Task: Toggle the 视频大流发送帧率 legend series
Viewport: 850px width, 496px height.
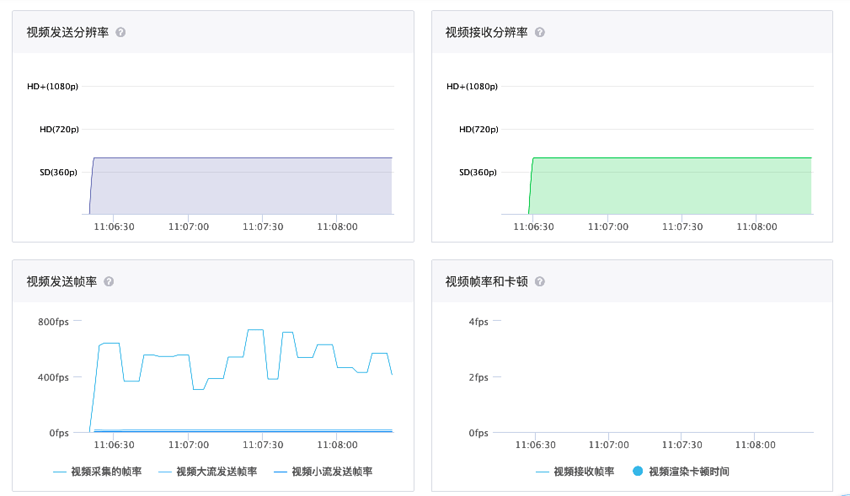Action: [x=208, y=472]
